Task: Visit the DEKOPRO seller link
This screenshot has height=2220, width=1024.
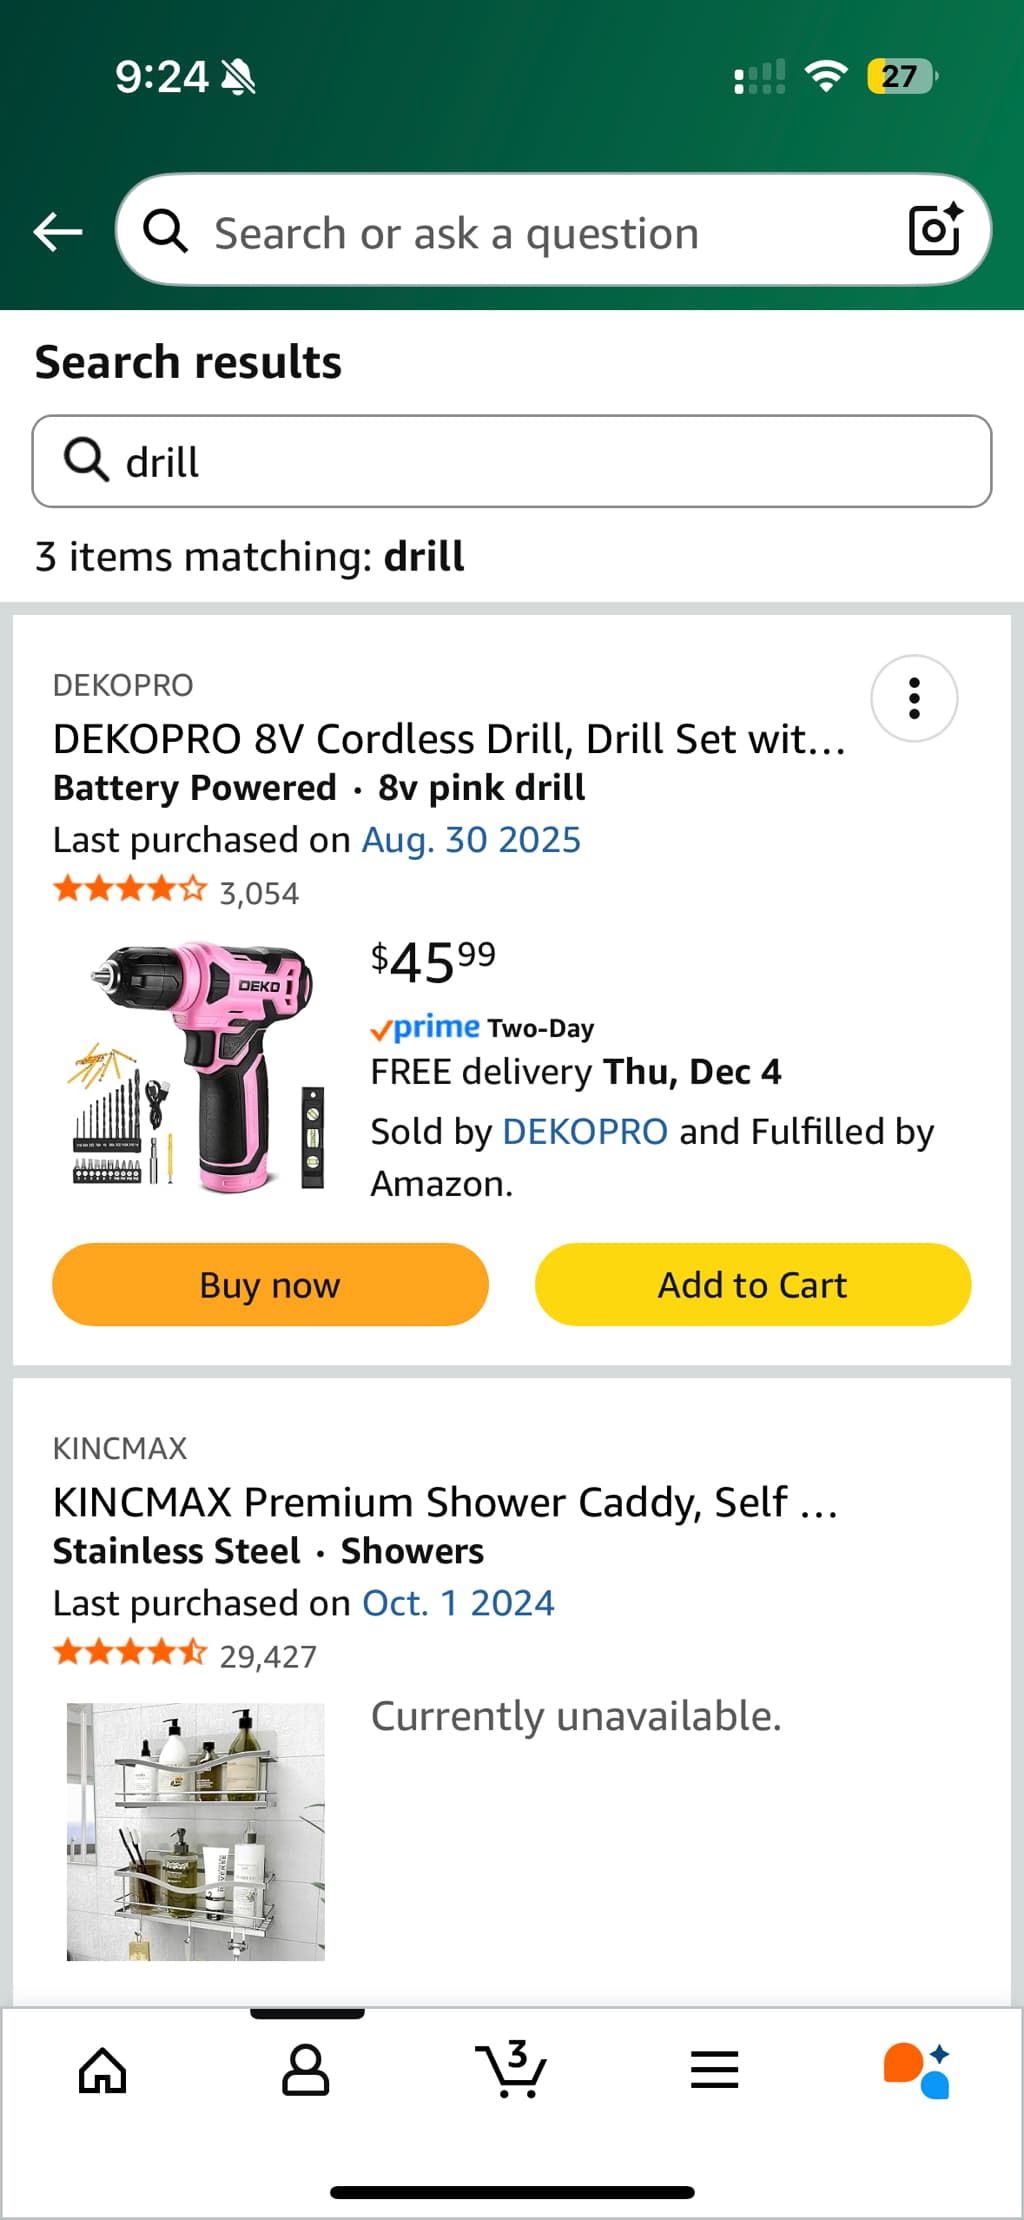Action: pyautogui.click(x=585, y=1131)
